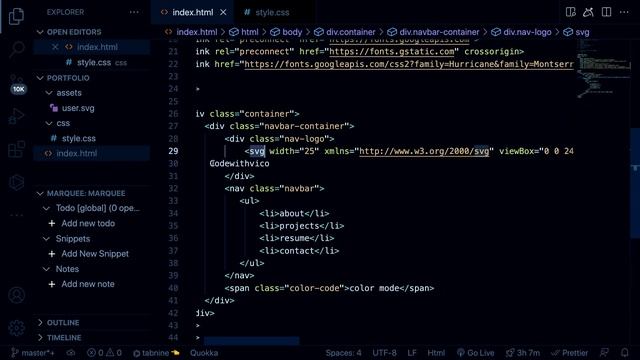
Task: Open Explorer's more actions ellipsis
Action: 134,12
